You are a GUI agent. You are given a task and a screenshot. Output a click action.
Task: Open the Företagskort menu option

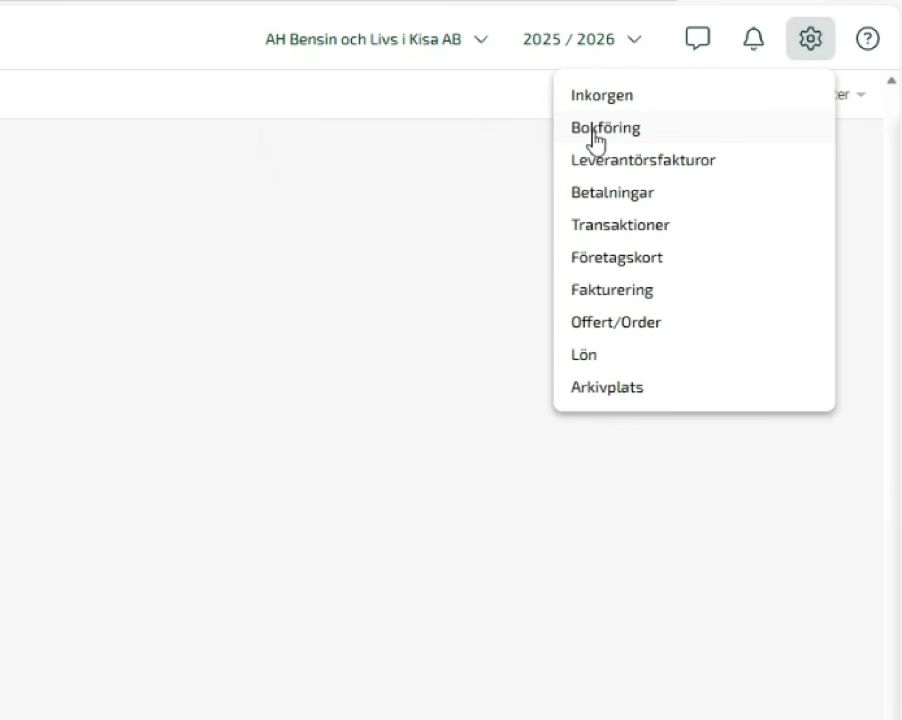tap(616, 257)
